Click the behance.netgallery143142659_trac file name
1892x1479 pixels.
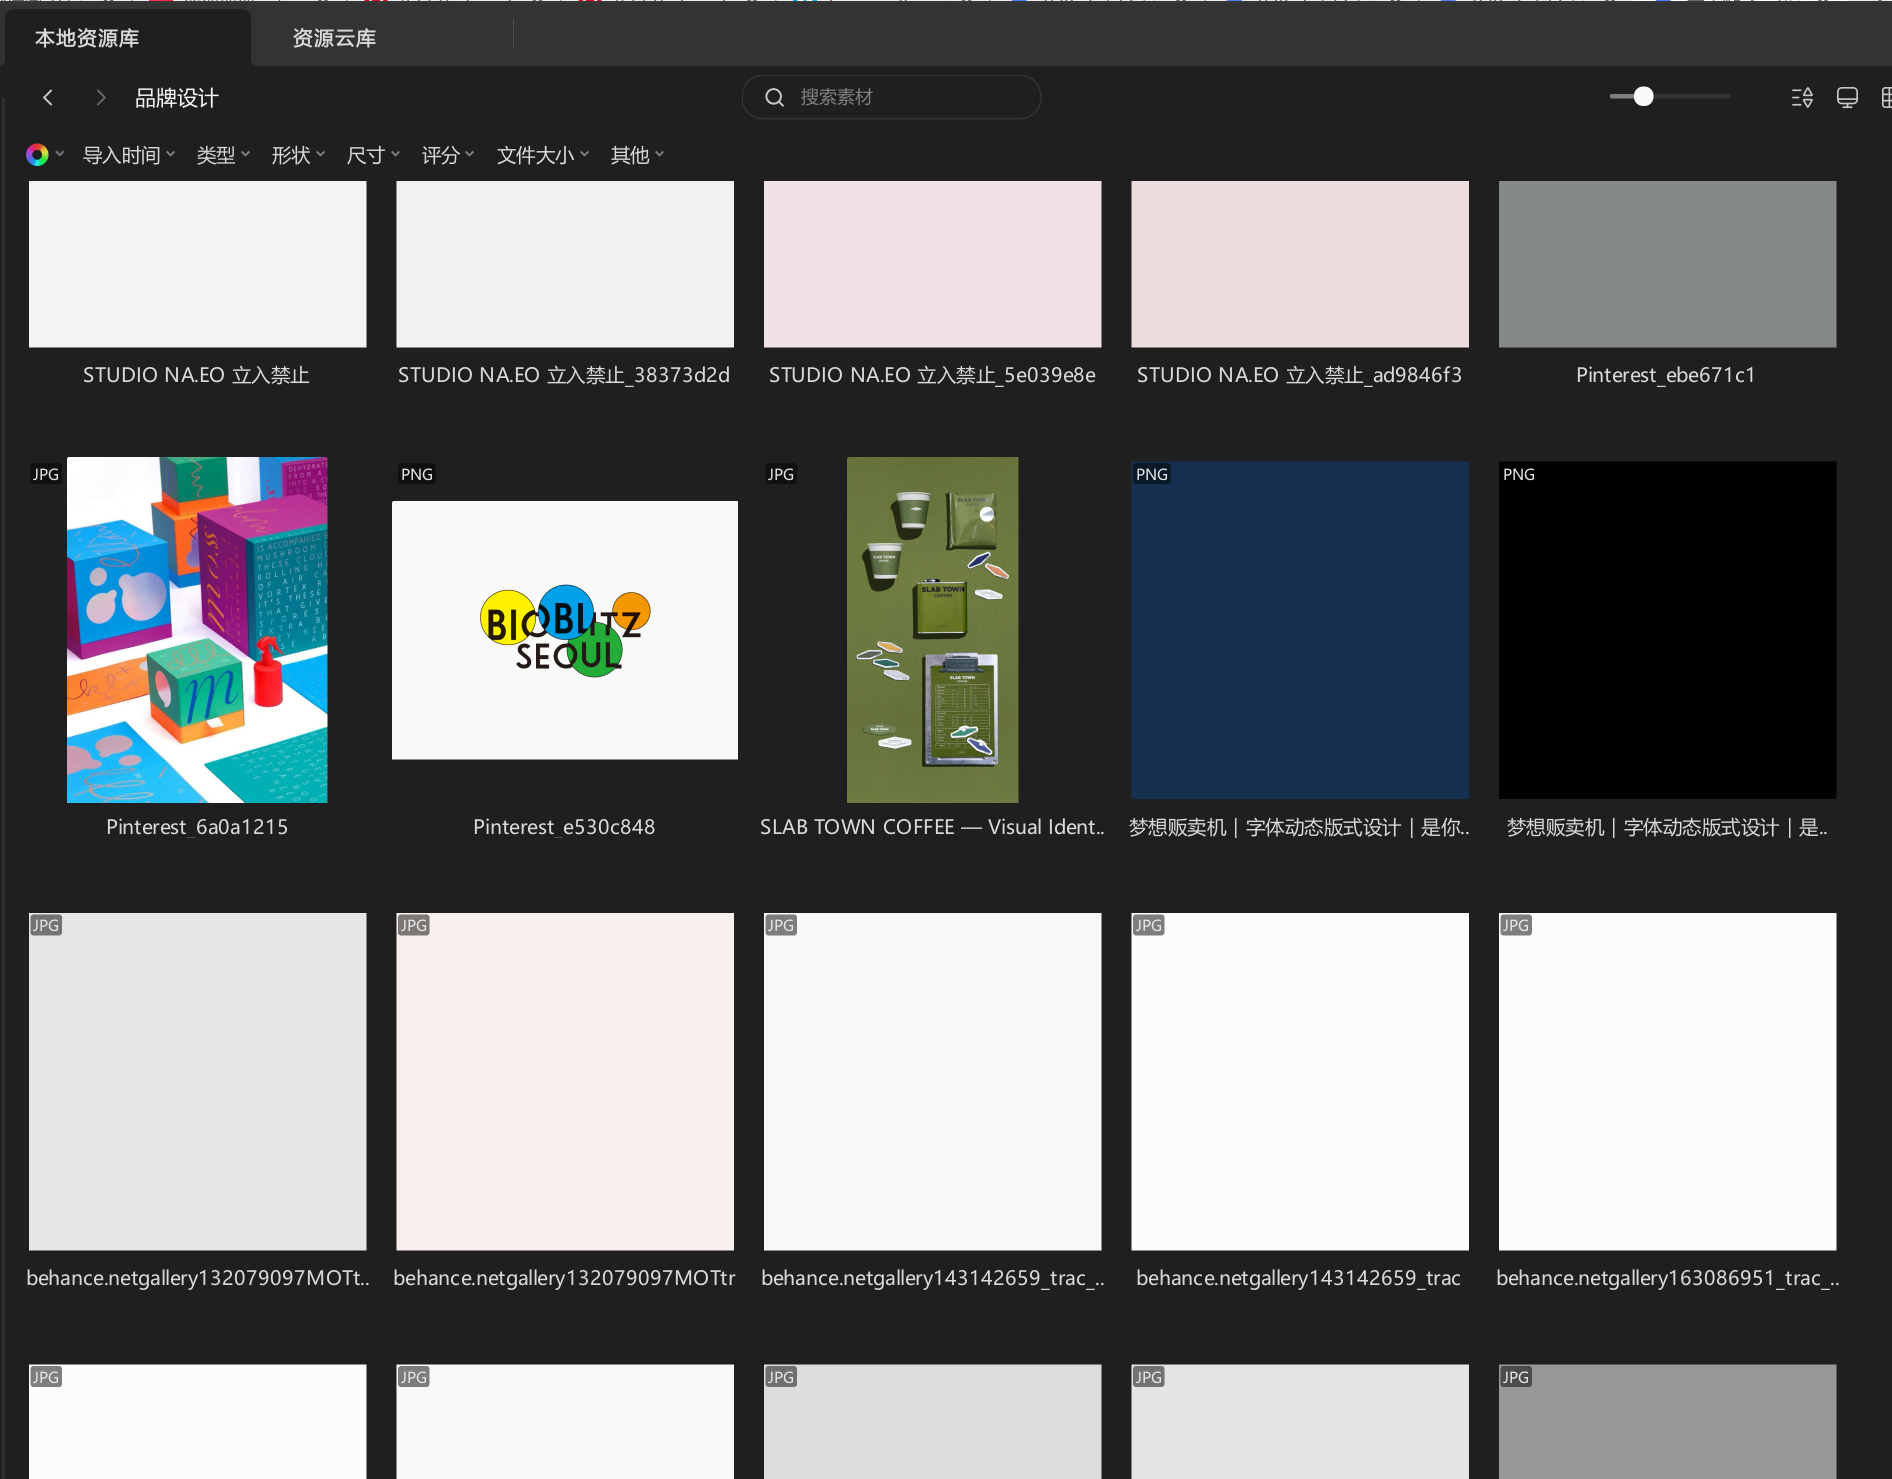pos(1299,1278)
